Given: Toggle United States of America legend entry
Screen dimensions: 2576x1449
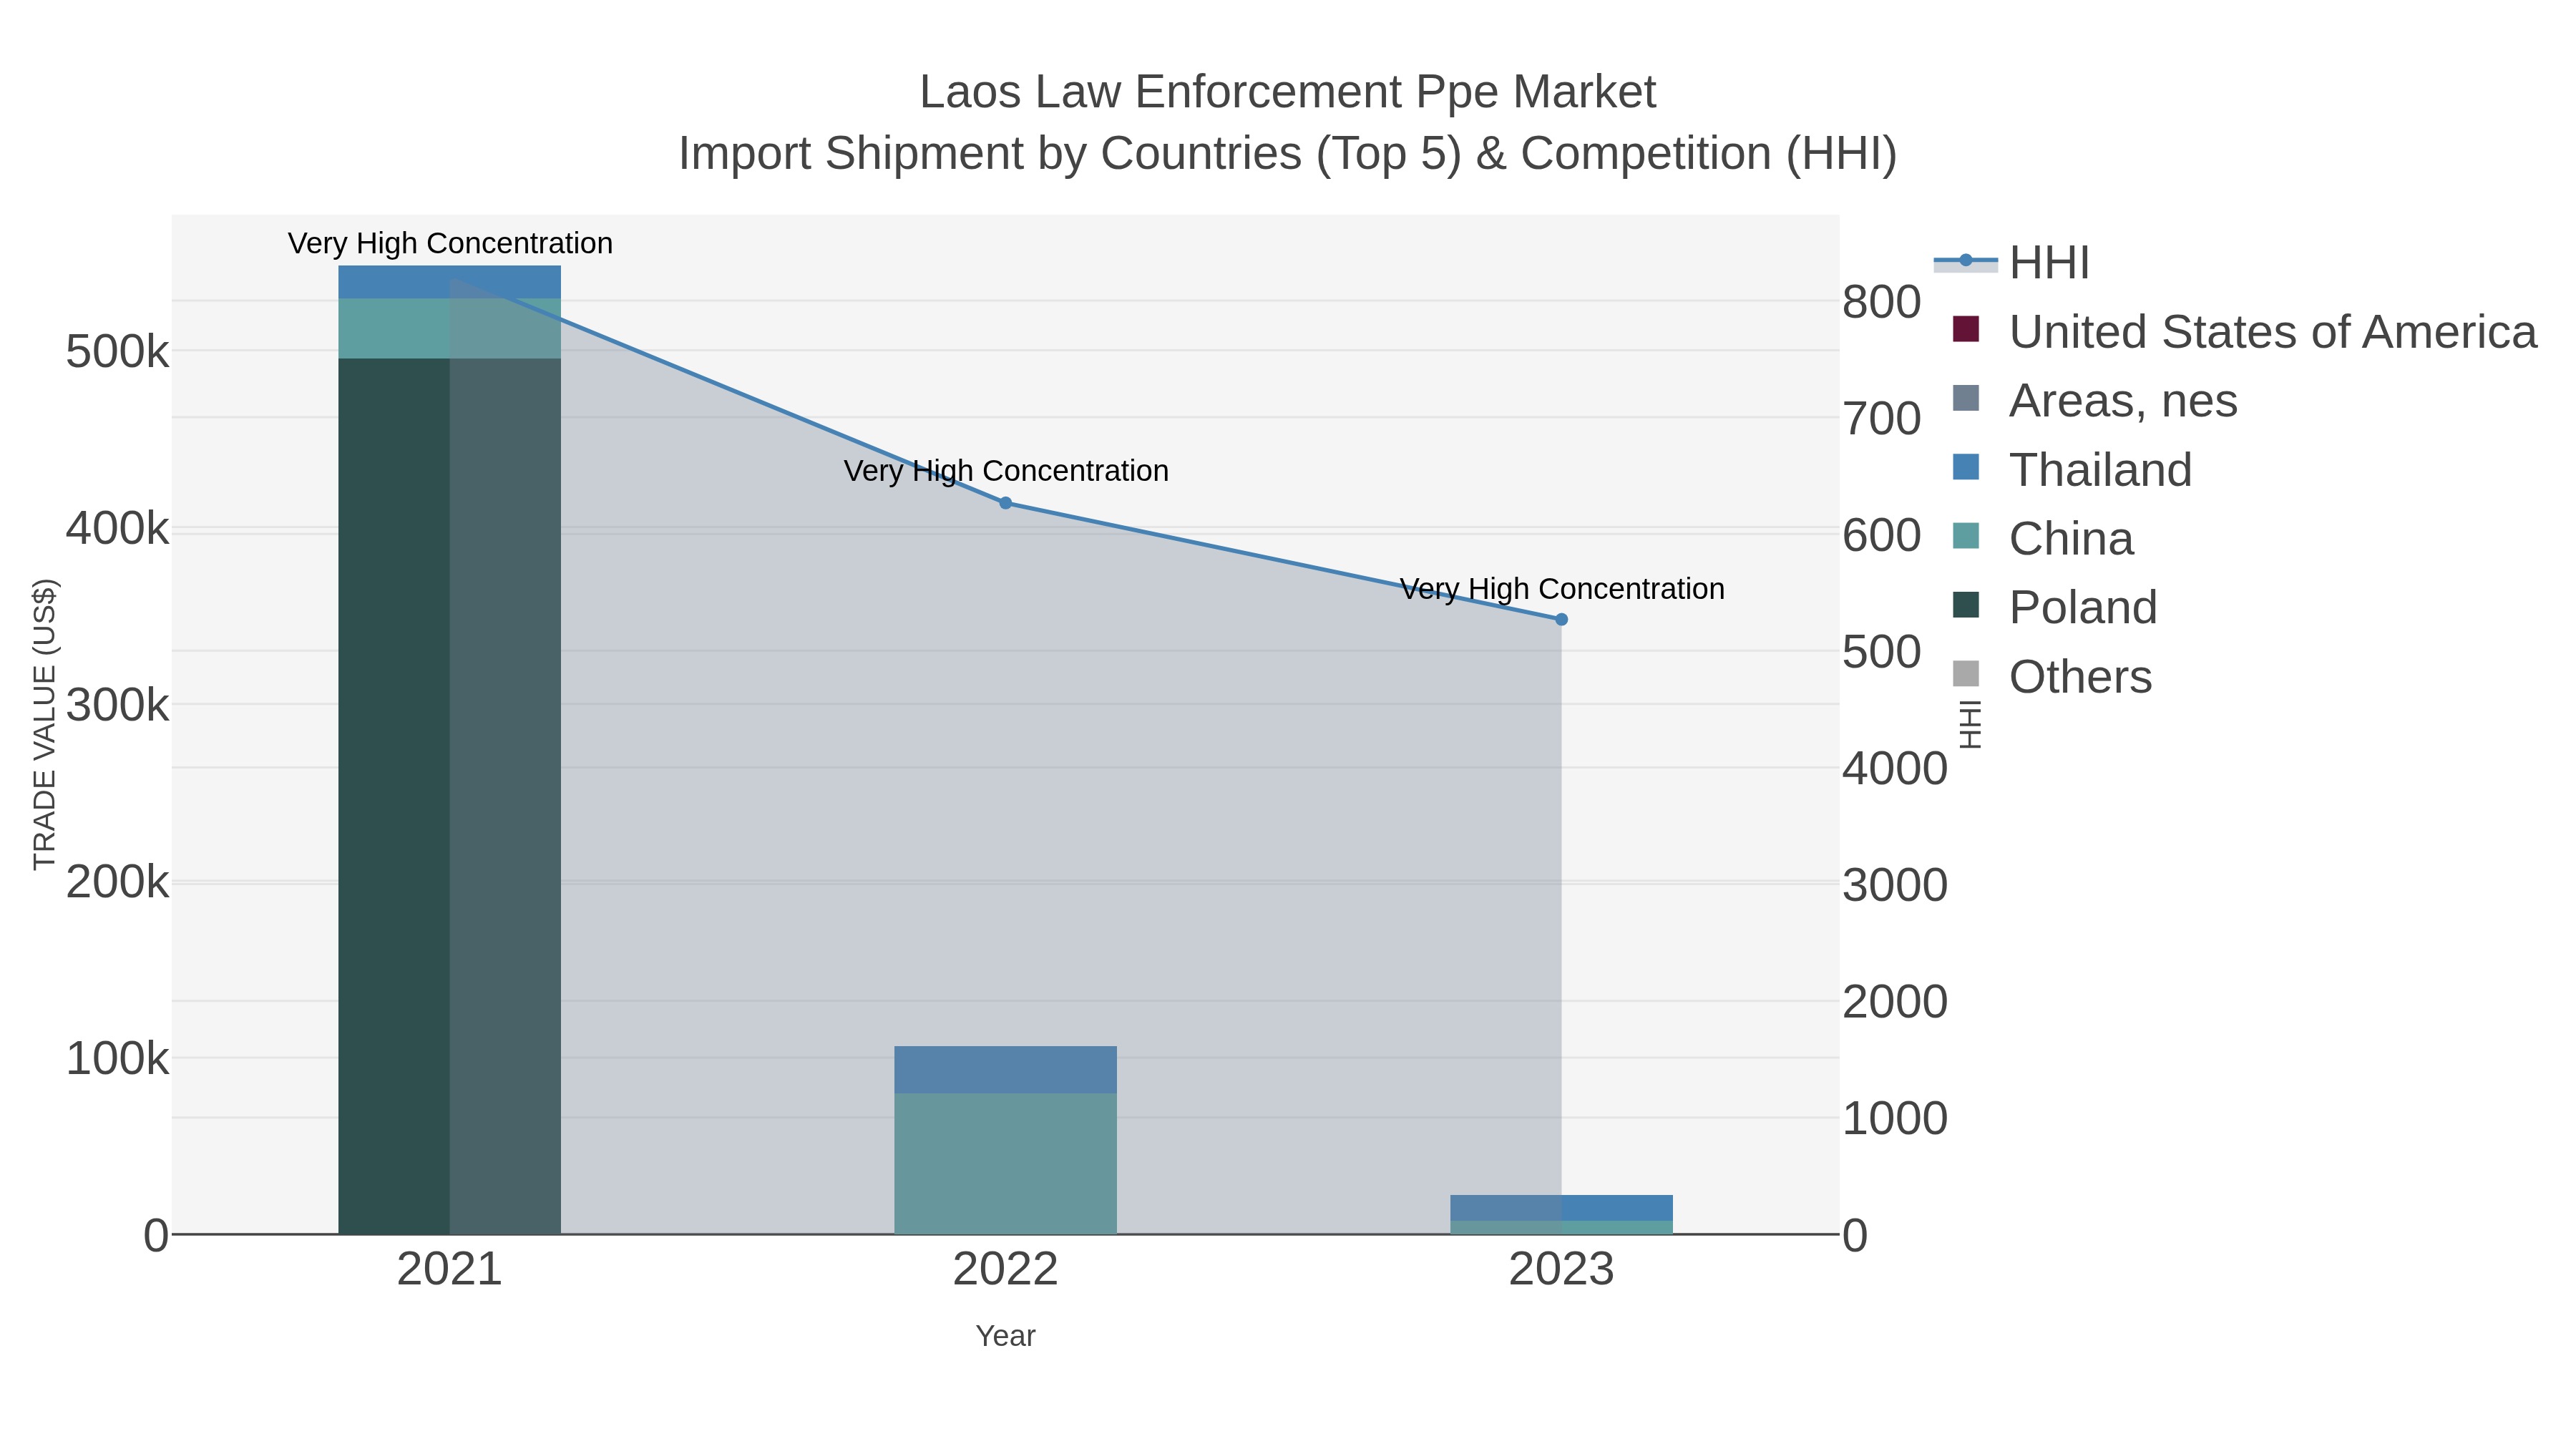Looking at the screenshot, I should [x=2244, y=332].
